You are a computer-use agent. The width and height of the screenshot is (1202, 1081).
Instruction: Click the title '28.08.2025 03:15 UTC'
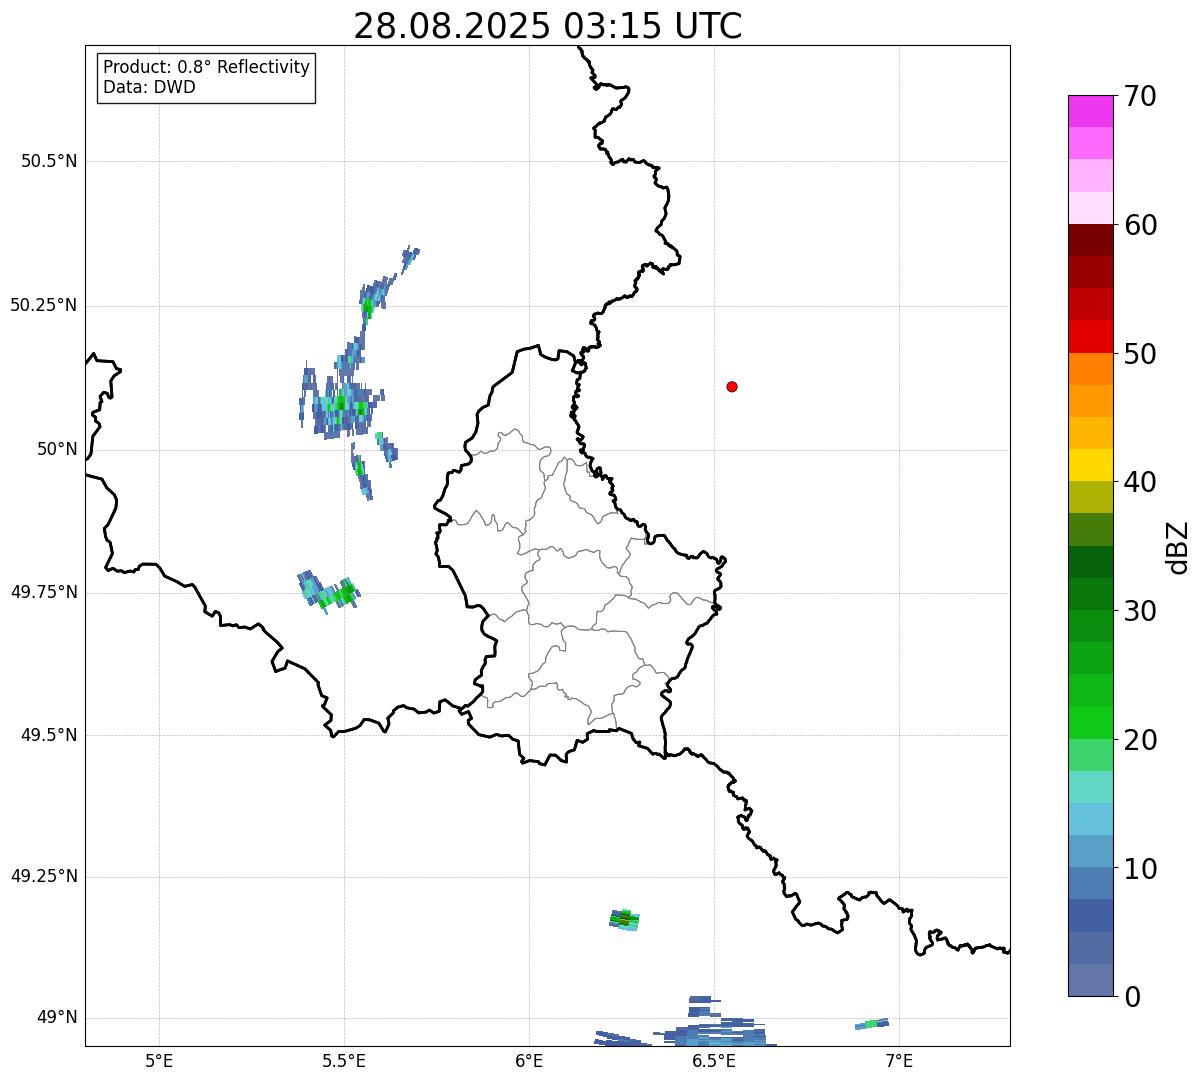coord(548,26)
